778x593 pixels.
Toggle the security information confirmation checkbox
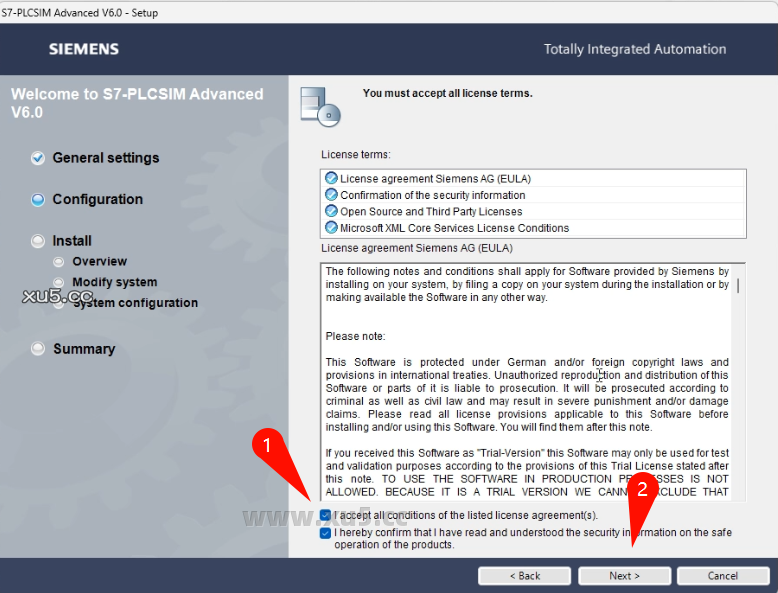point(326,533)
